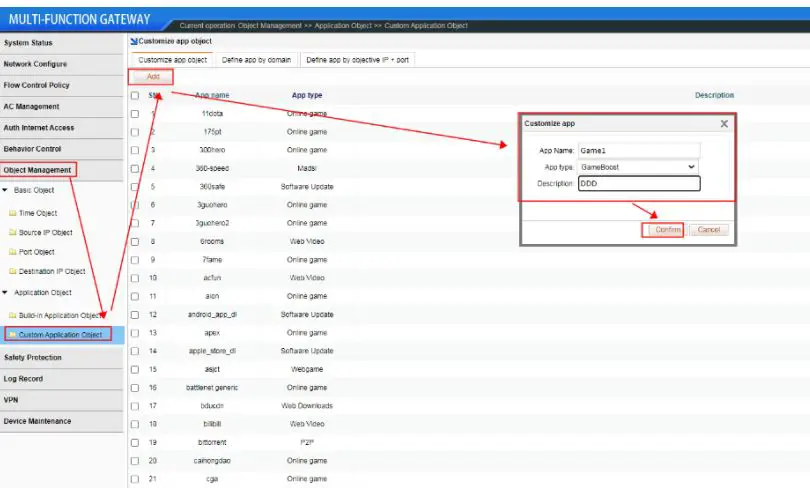Switch to Customize app object tab

point(173,60)
